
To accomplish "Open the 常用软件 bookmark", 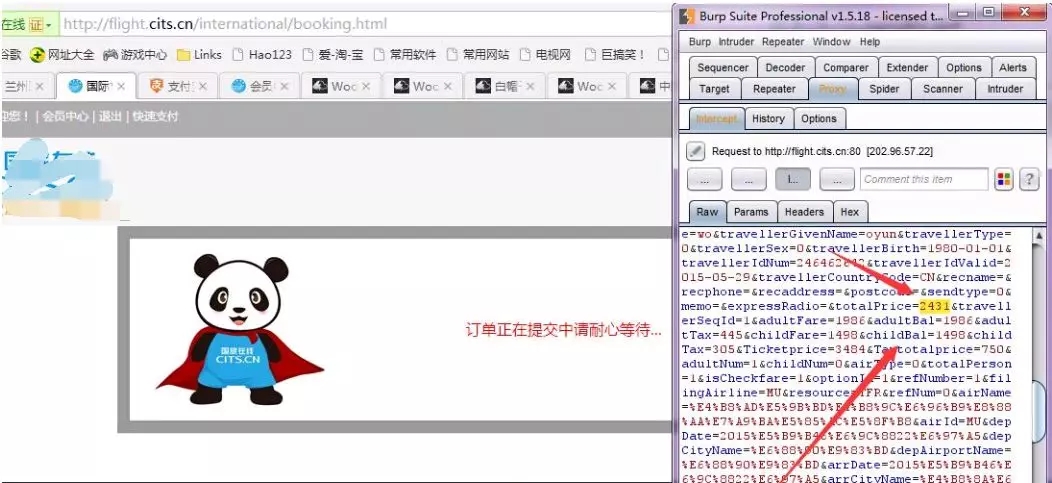I will [405, 54].
